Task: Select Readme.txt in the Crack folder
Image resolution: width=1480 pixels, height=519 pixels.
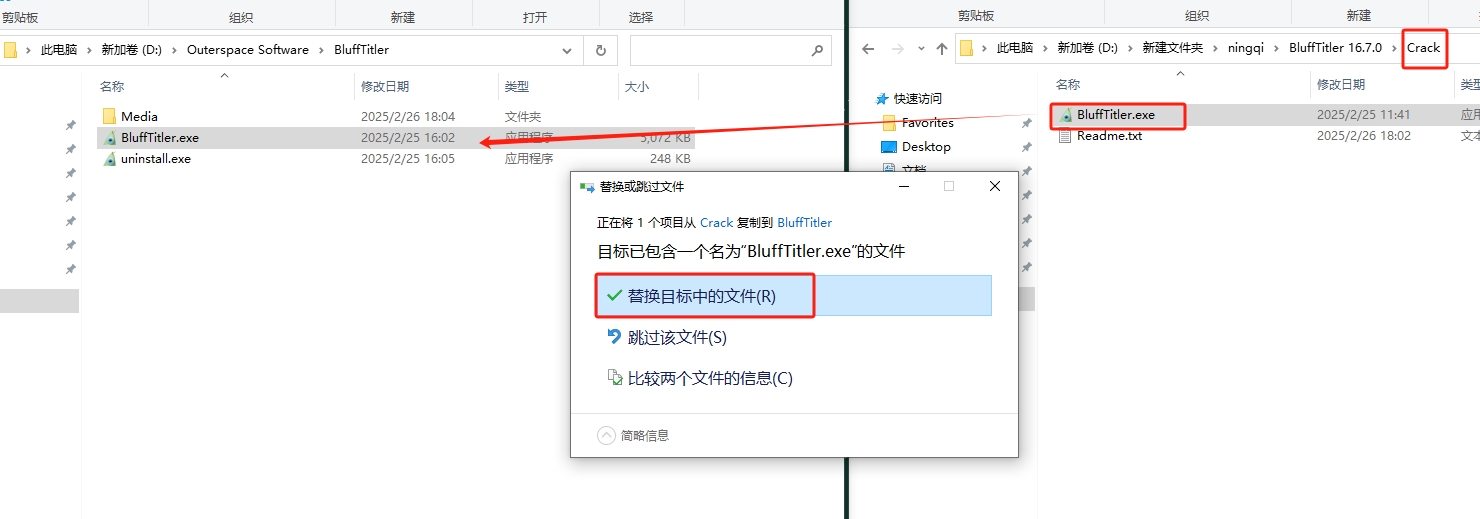Action: tap(1108, 136)
